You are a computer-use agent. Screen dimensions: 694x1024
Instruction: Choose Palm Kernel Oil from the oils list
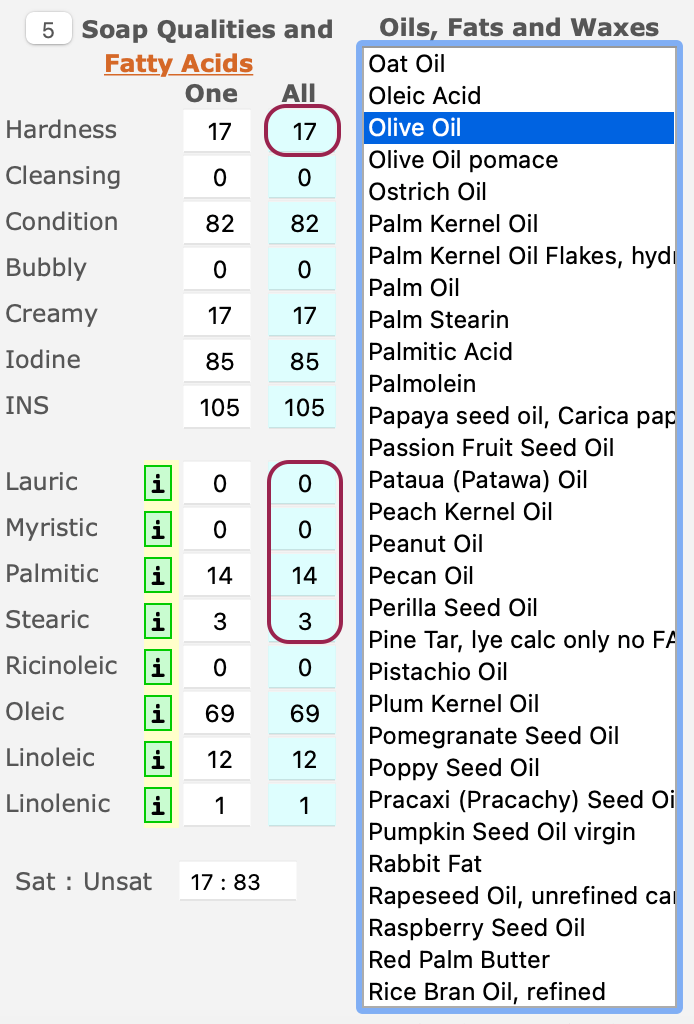click(x=453, y=224)
